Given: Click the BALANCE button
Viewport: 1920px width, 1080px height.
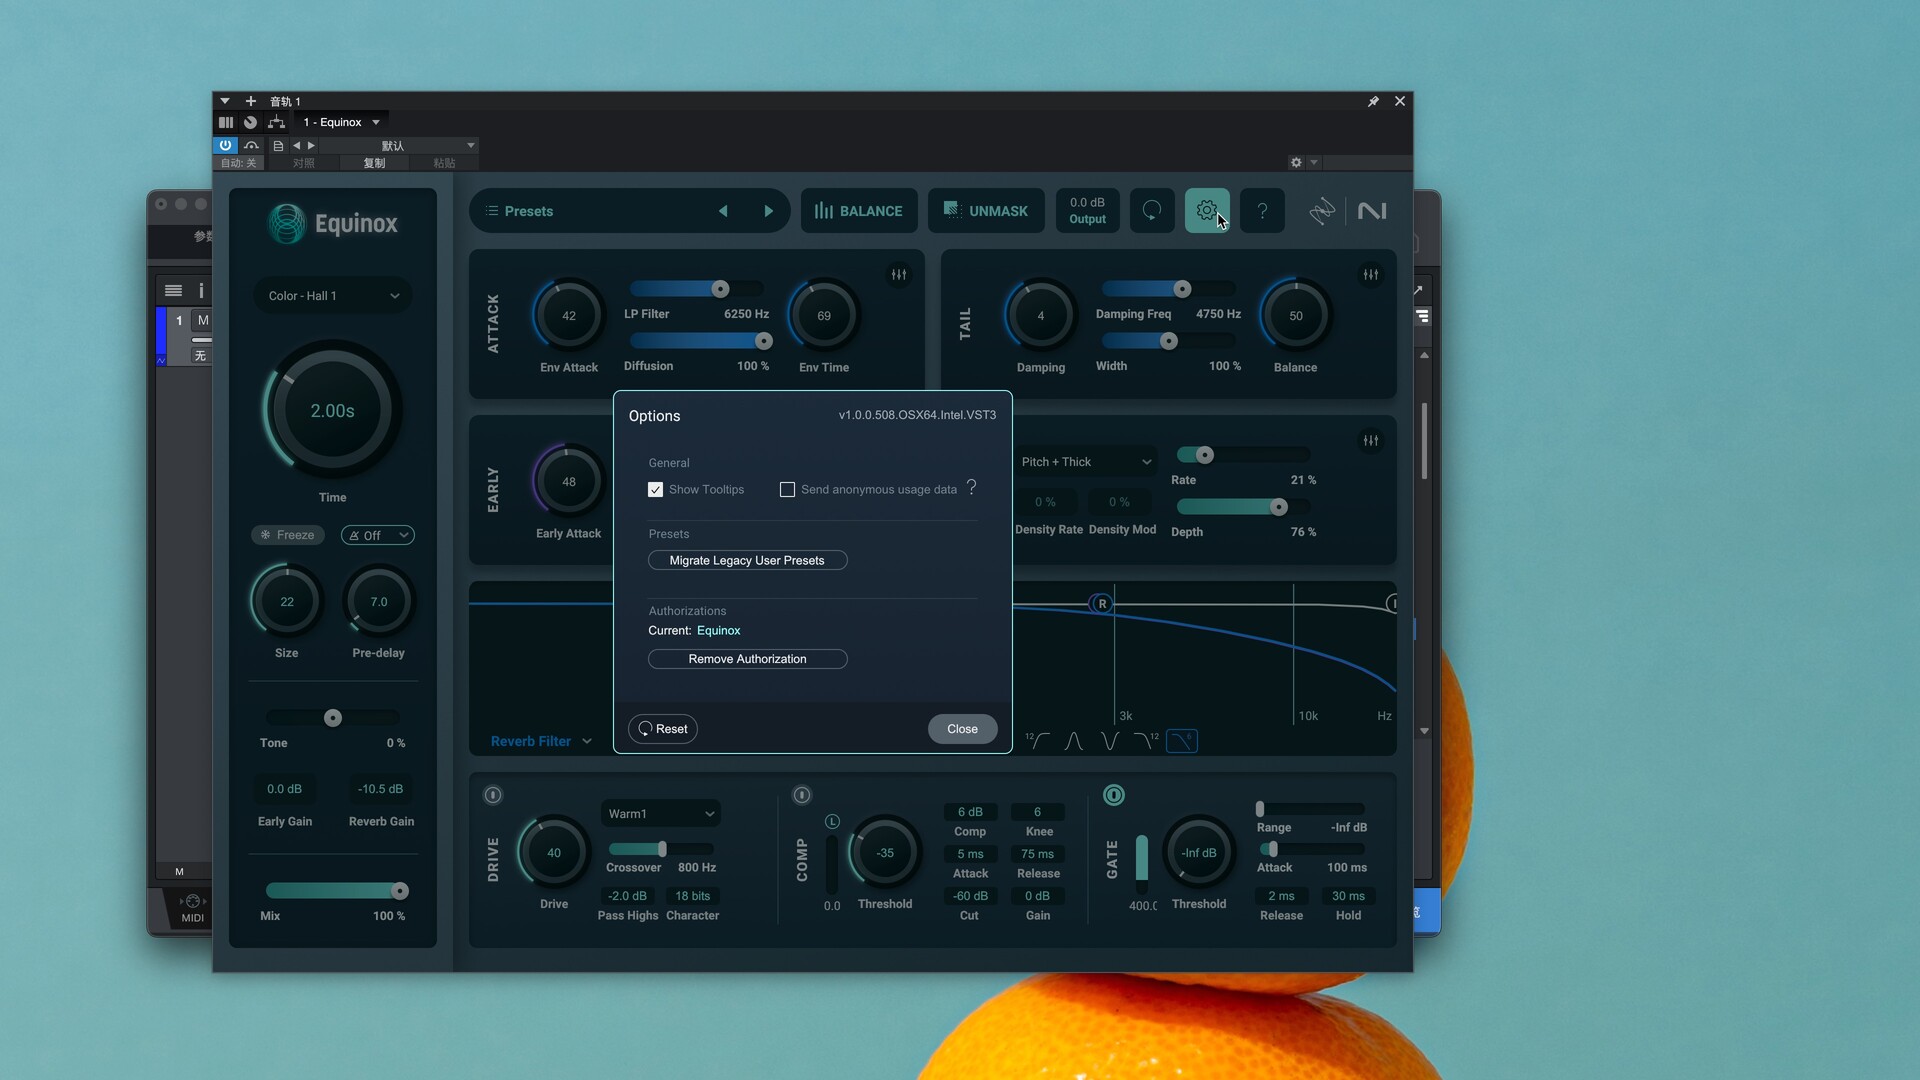Looking at the screenshot, I should click(x=859, y=211).
